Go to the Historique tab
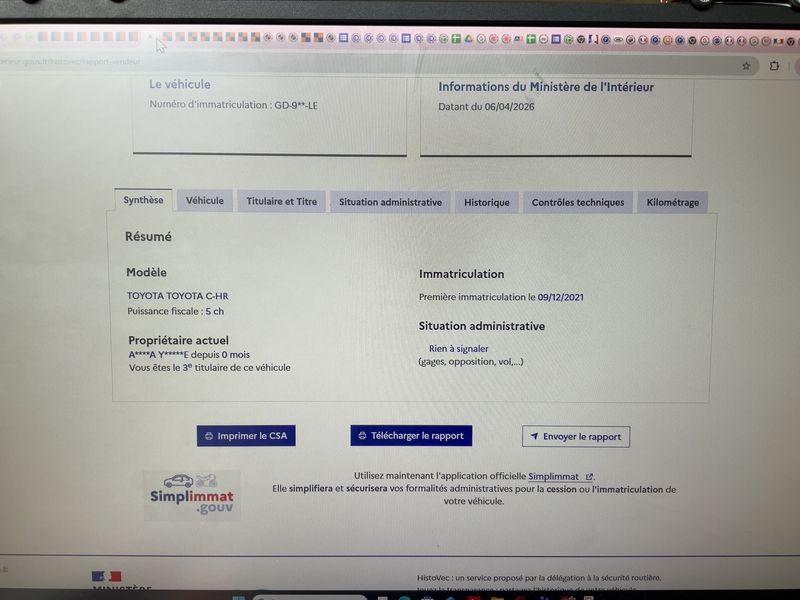This screenshot has height=600, width=800. [x=487, y=203]
